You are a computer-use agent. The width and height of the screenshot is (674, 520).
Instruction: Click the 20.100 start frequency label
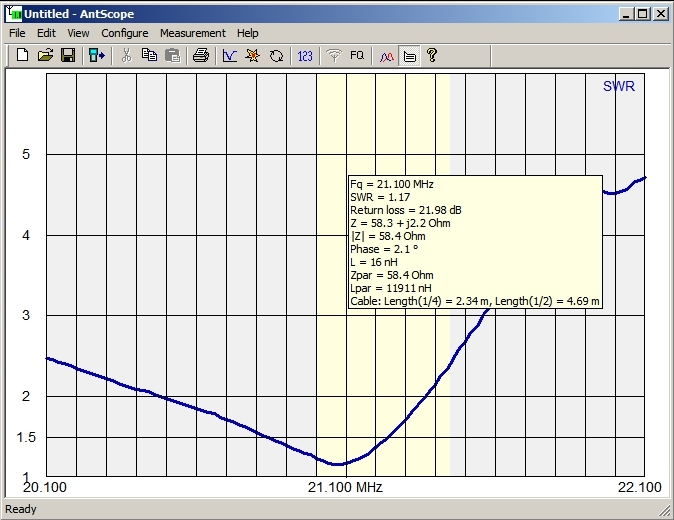(x=45, y=487)
